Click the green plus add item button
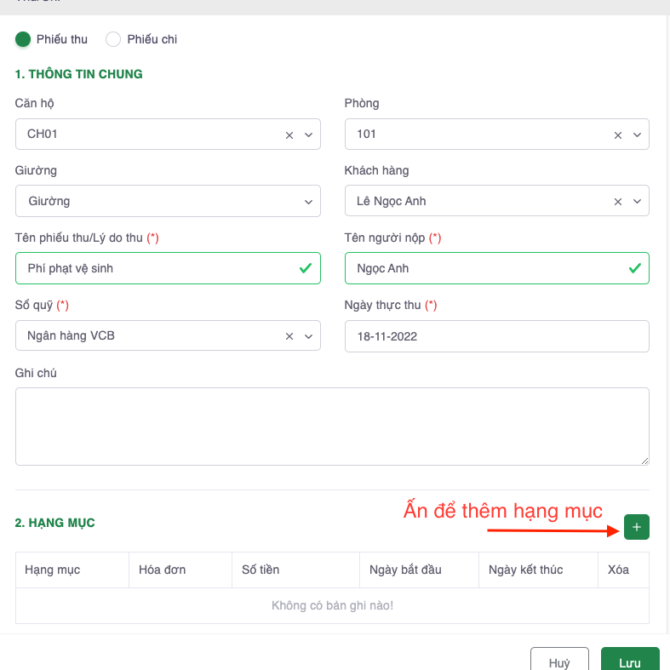The height and width of the screenshot is (670, 670). (636, 527)
